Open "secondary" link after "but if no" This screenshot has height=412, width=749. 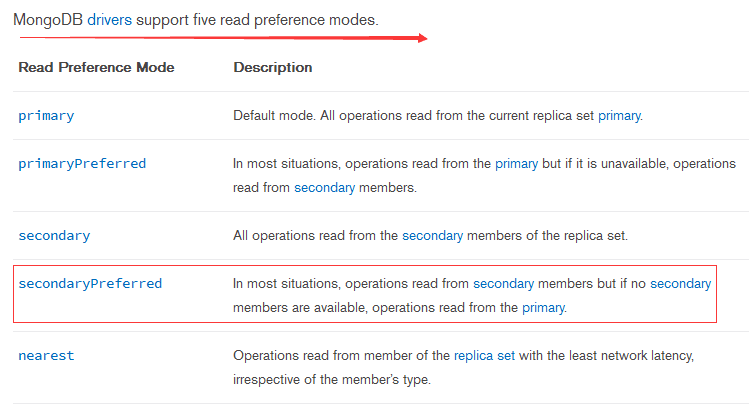tap(680, 283)
